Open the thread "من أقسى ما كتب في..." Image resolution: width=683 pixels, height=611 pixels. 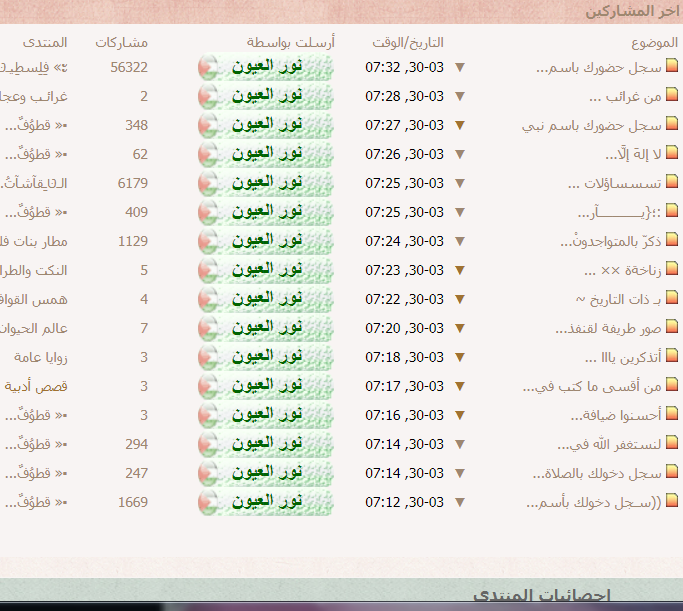[x=593, y=387]
